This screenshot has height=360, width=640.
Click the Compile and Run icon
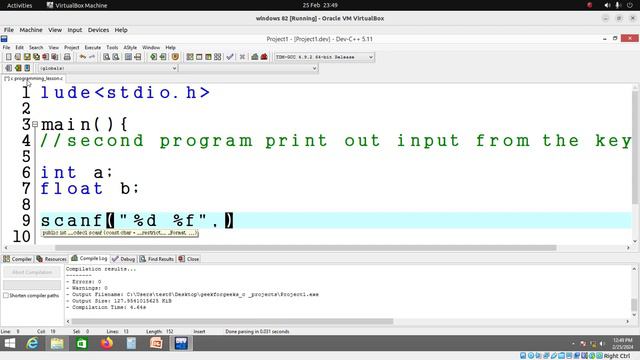[208, 57]
